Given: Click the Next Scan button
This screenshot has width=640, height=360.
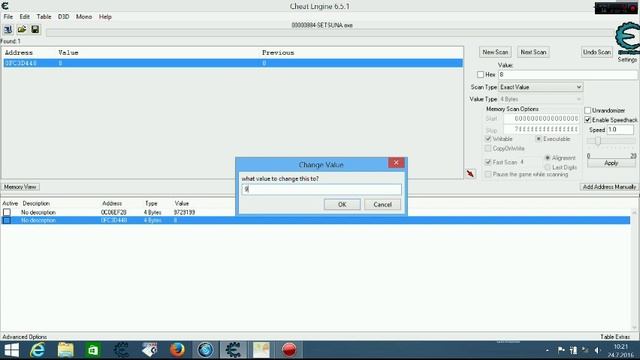Looking at the screenshot, I should [x=533, y=52].
